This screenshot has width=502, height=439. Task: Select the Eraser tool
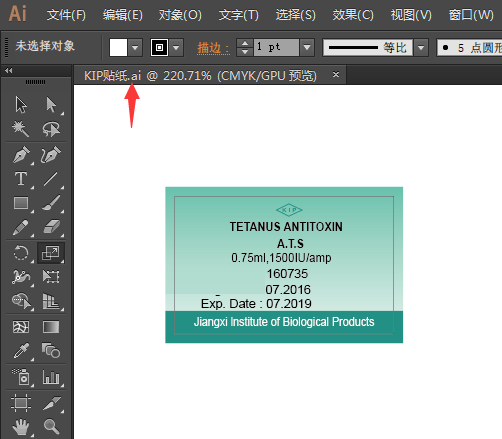[51, 228]
